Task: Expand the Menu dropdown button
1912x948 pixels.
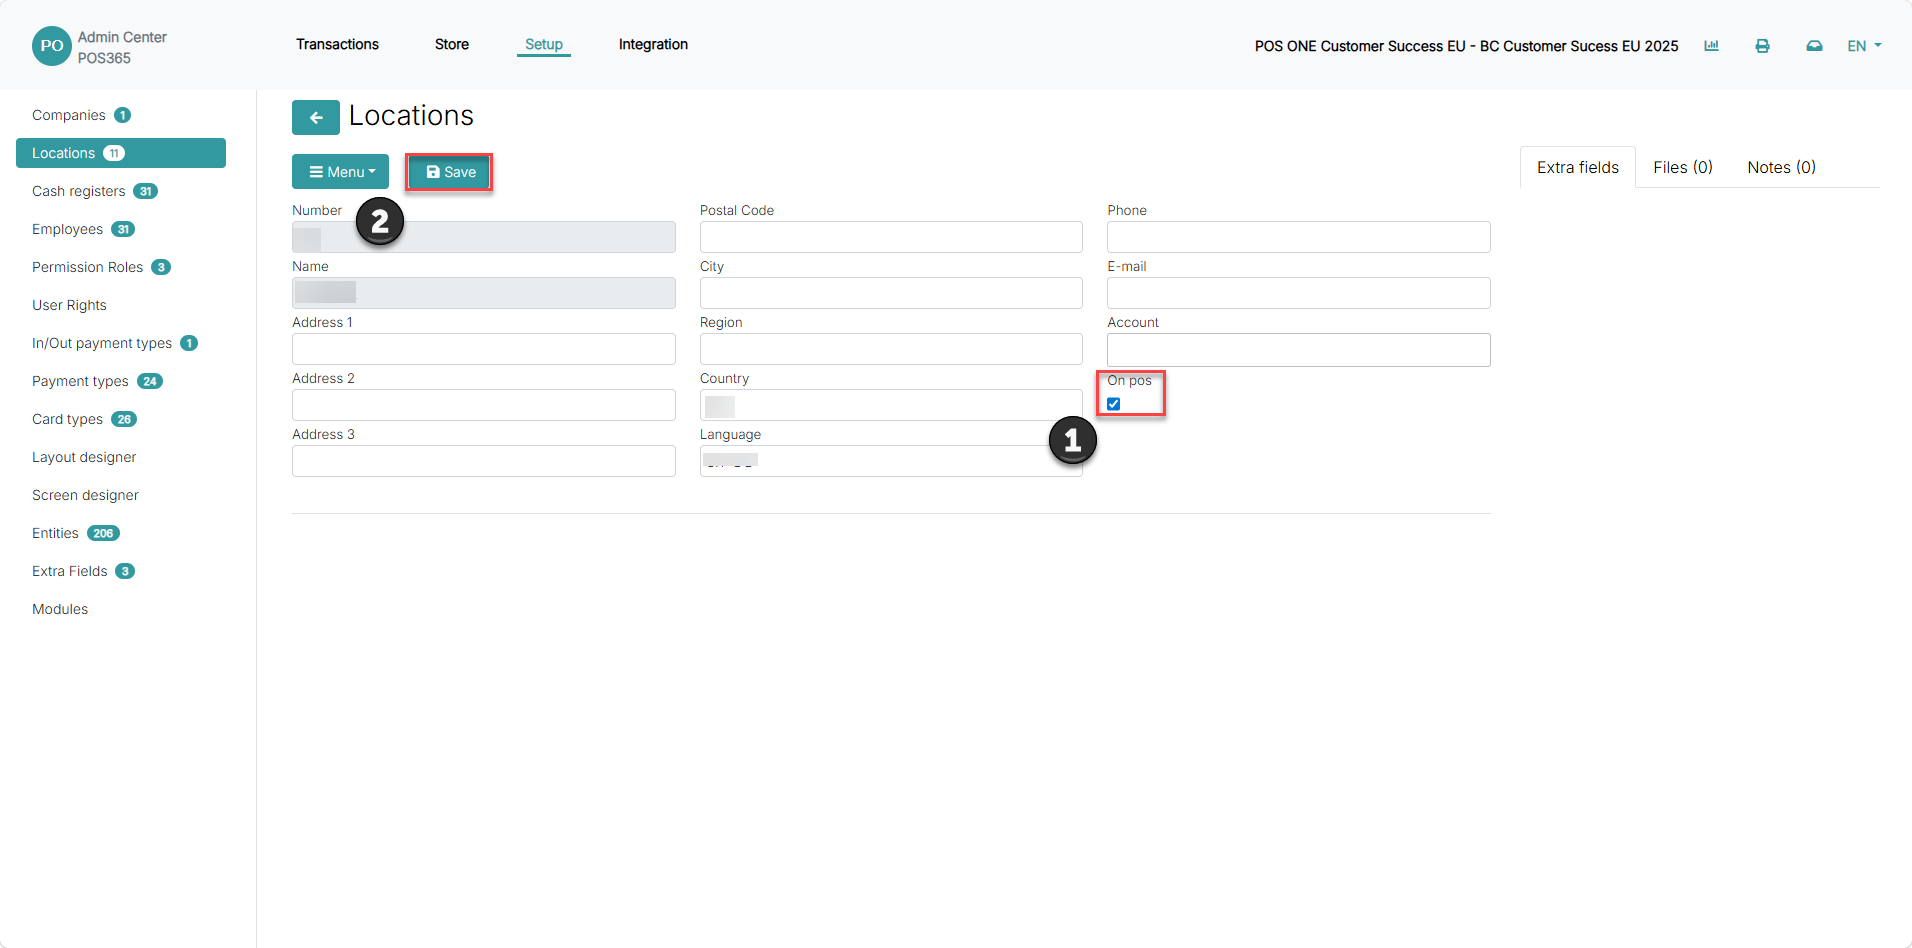Action: 340,172
